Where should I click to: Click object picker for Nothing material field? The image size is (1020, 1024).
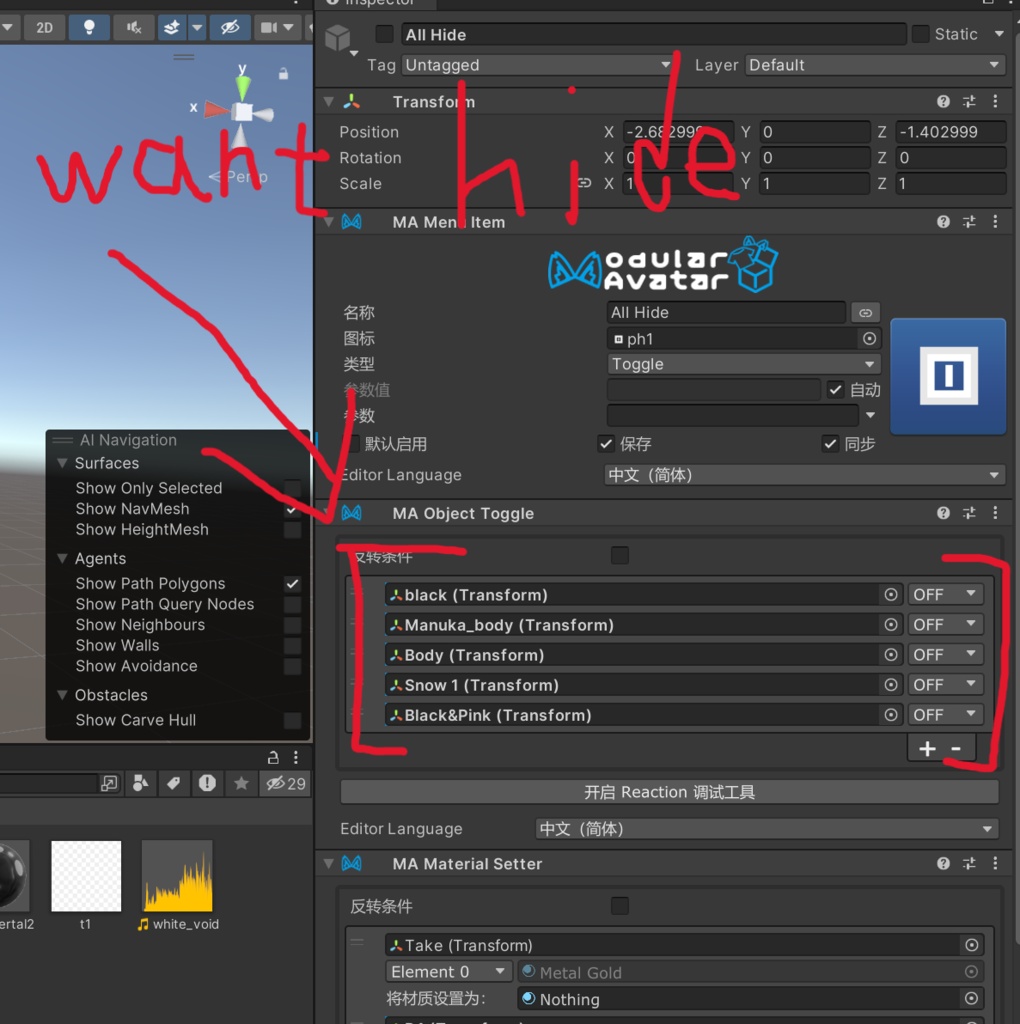972,999
